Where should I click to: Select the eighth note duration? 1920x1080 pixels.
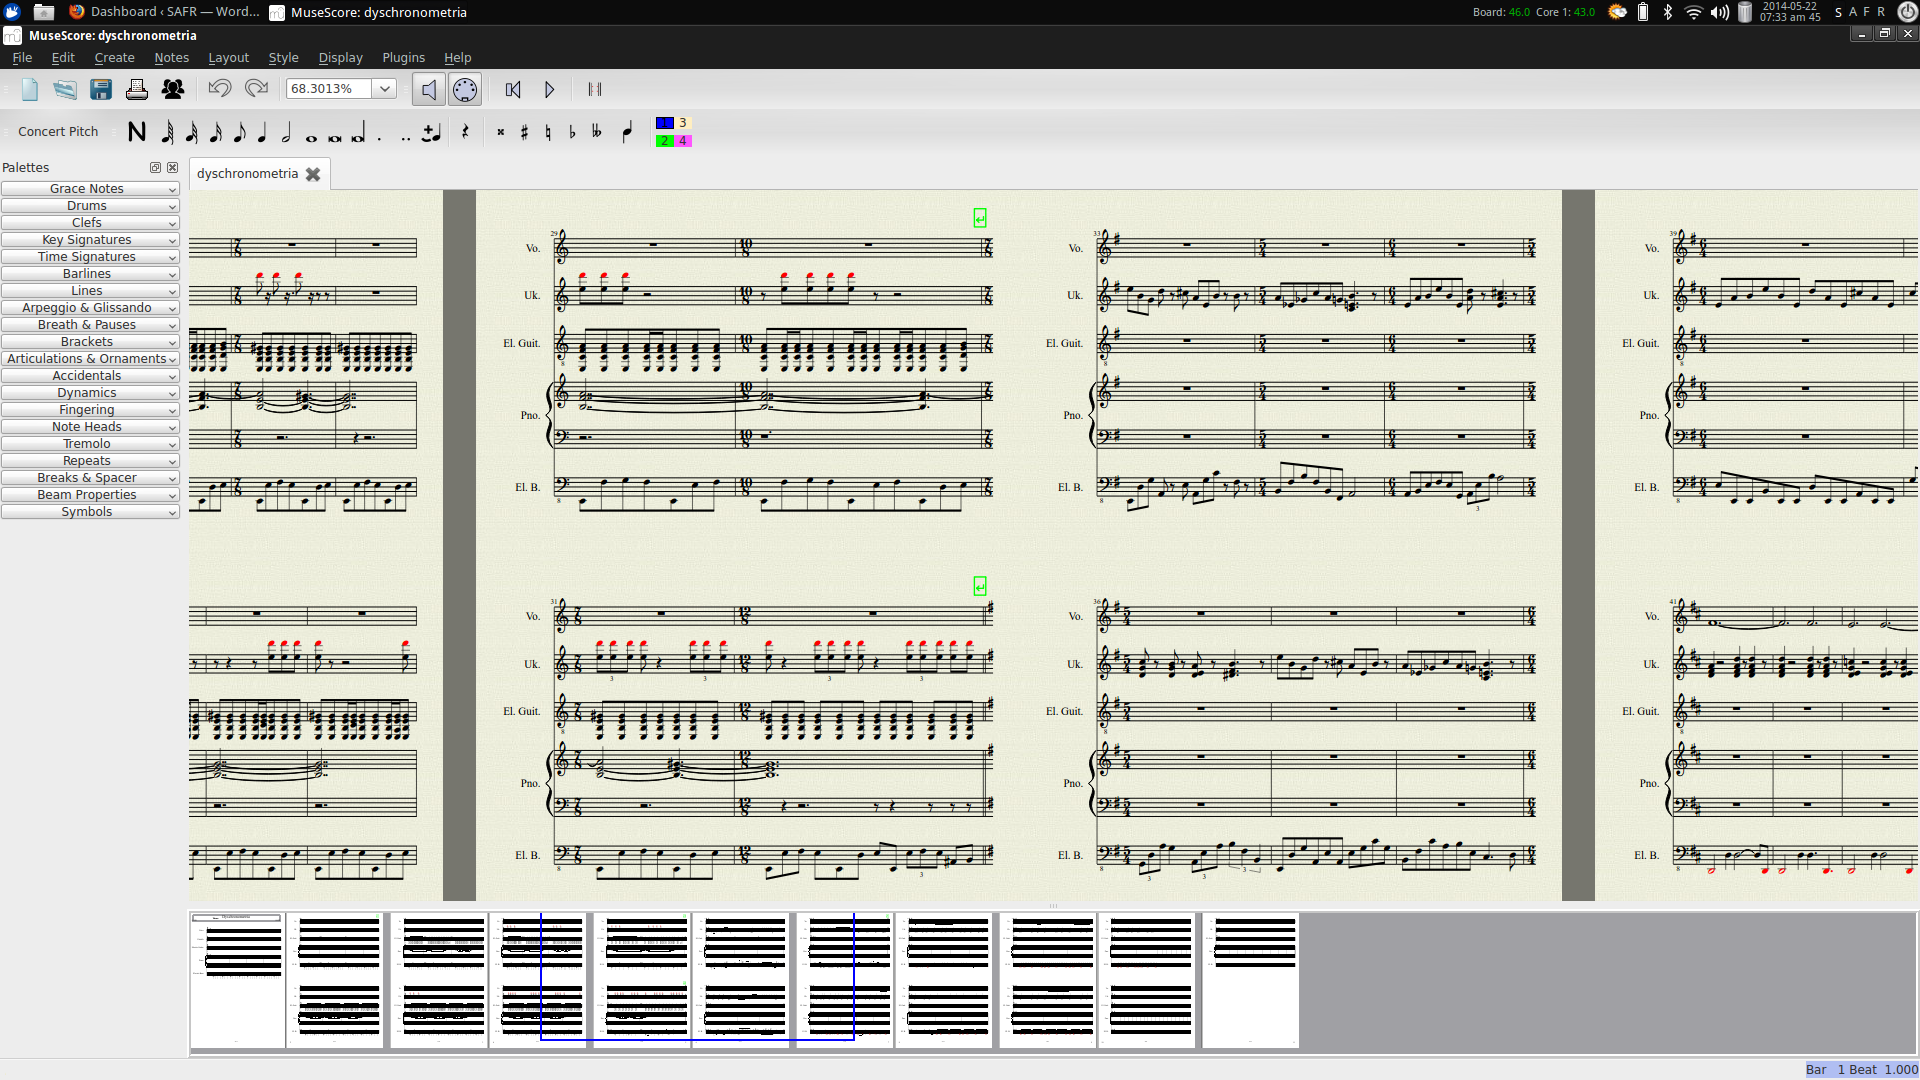(239, 132)
